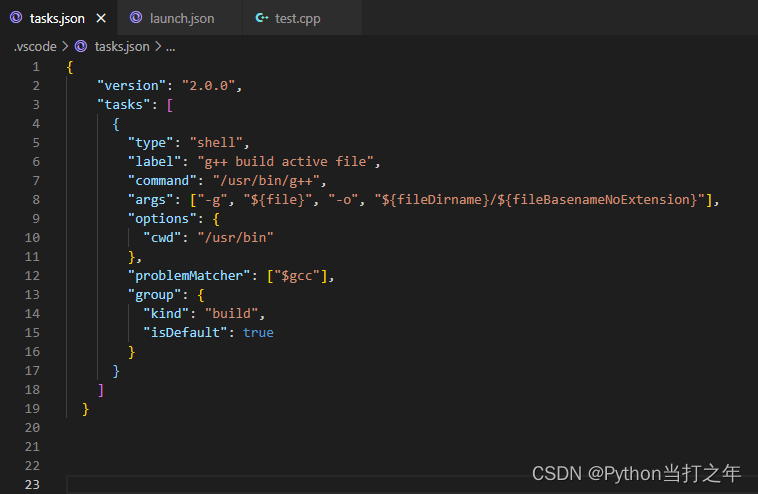Image resolution: width=758 pixels, height=494 pixels.
Task: Click the "kind" key
Action: pyautogui.click(x=166, y=313)
